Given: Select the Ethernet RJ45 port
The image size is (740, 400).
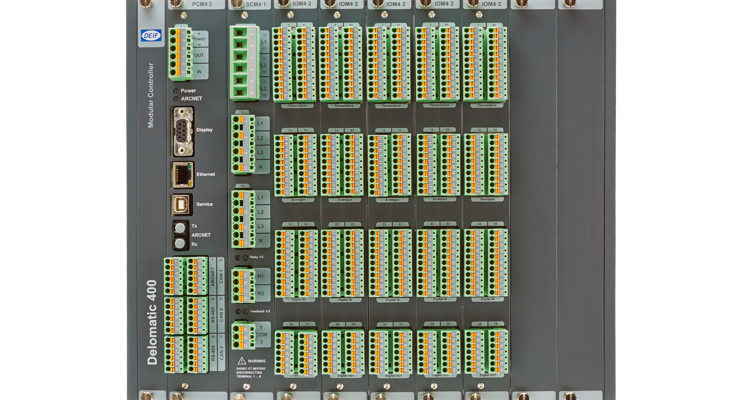Looking at the screenshot, I should (x=182, y=175).
